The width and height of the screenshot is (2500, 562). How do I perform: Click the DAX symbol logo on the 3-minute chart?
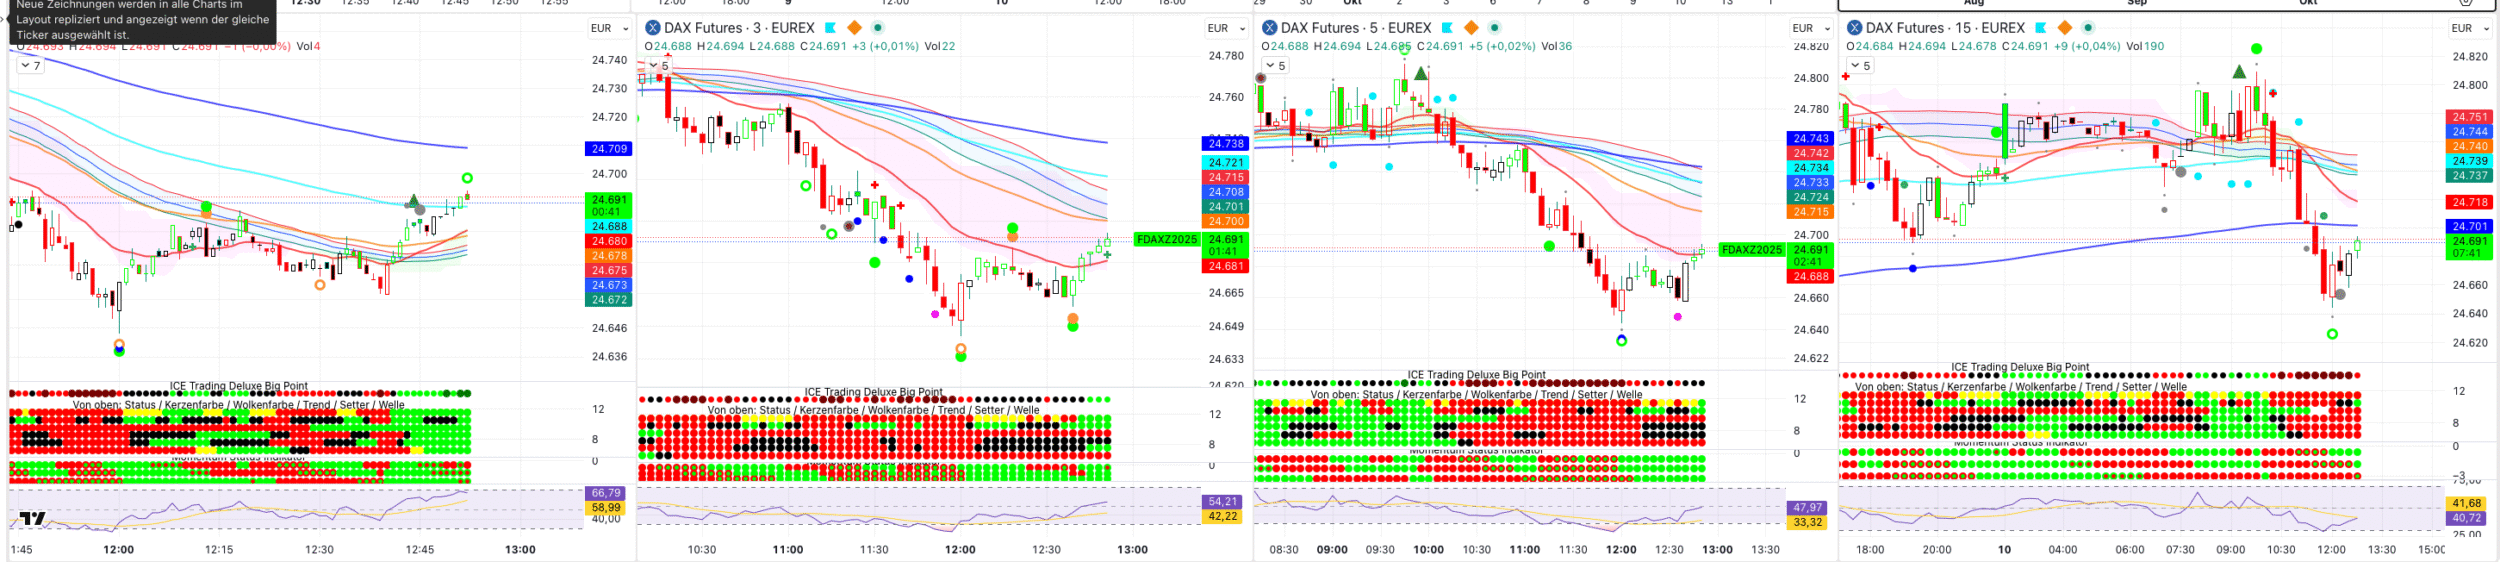653,28
